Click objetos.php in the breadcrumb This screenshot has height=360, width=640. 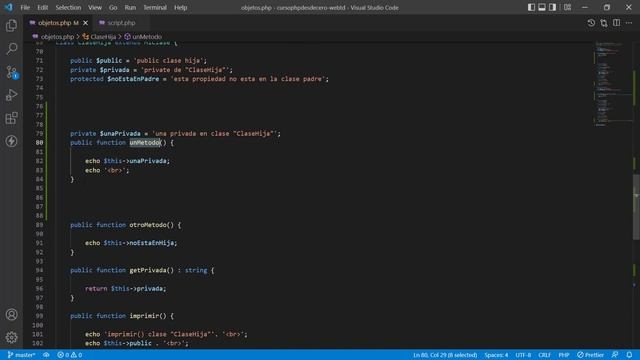pos(57,37)
